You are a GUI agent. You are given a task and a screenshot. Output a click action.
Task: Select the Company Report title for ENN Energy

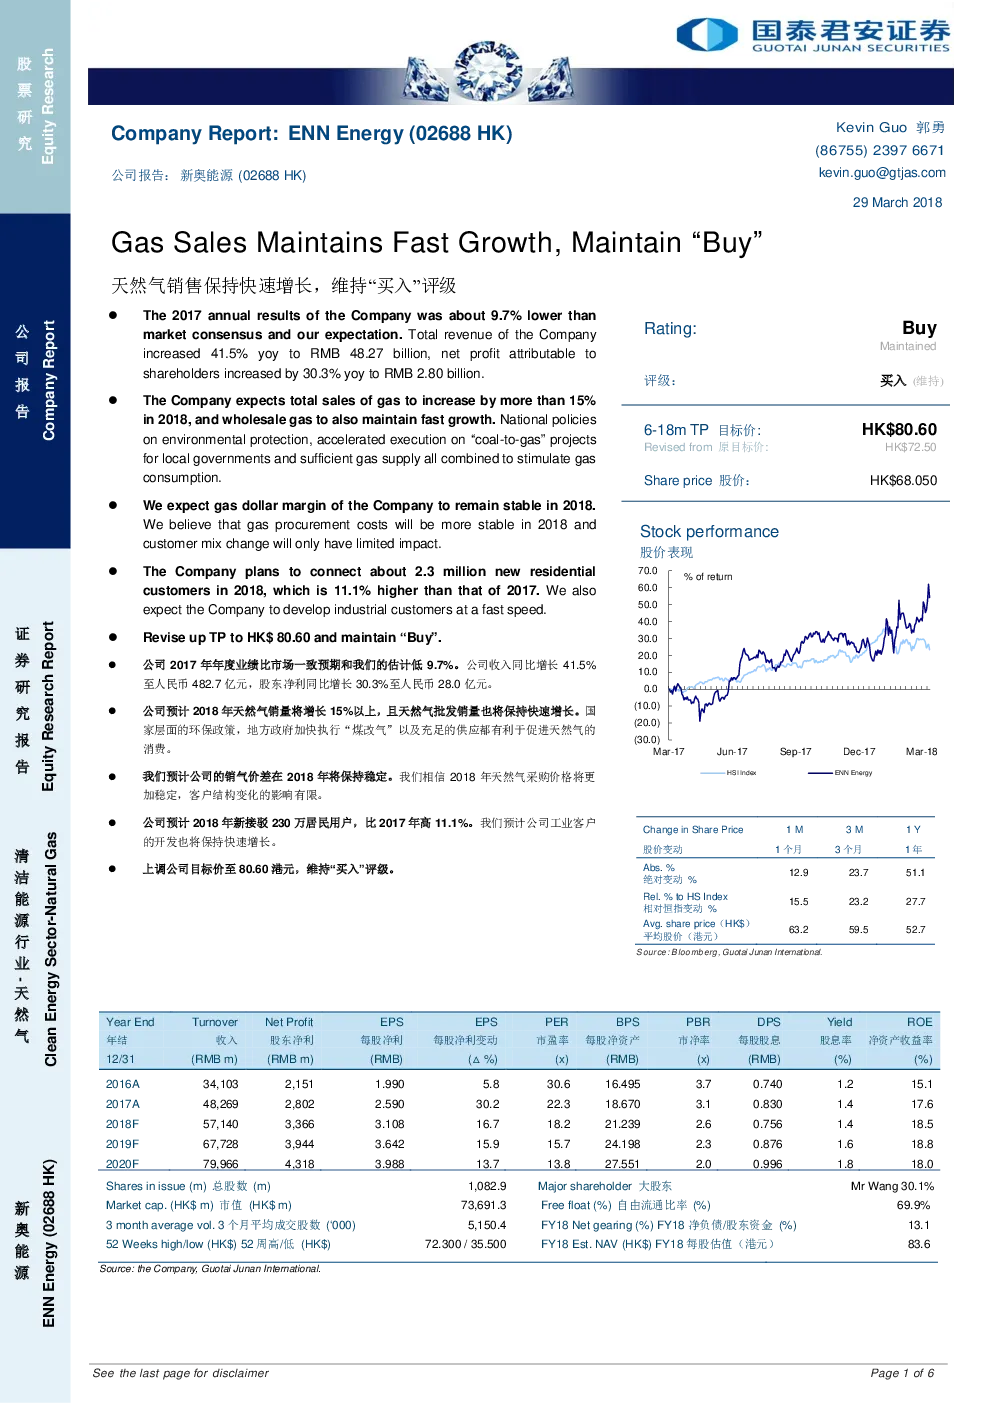click(311, 133)
